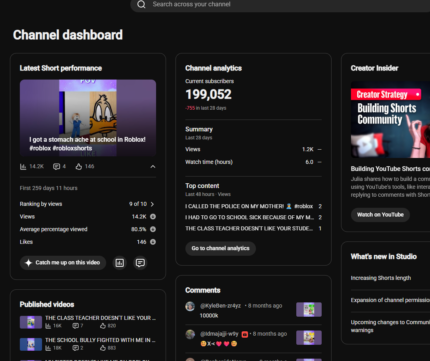Click the 10000k comment text
The image size is (430, 361).
coord(209,315)
